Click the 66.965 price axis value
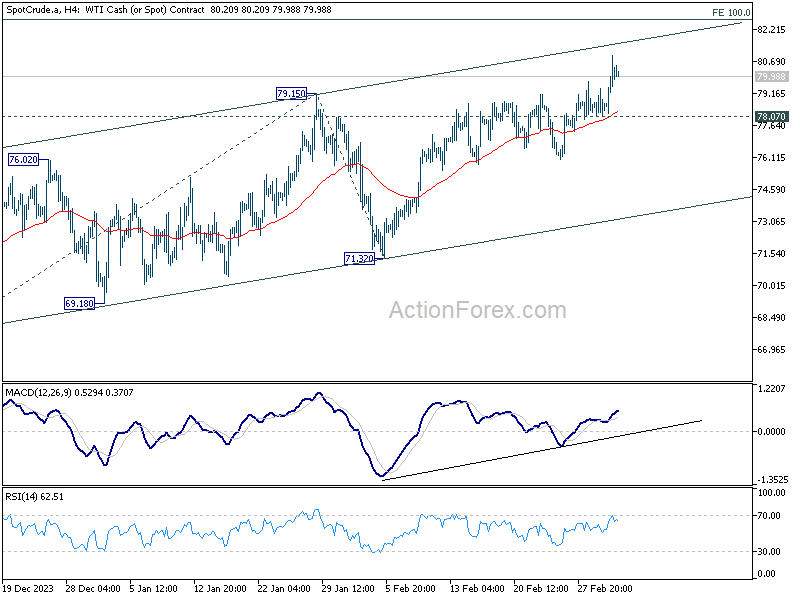 coord(771,349)
